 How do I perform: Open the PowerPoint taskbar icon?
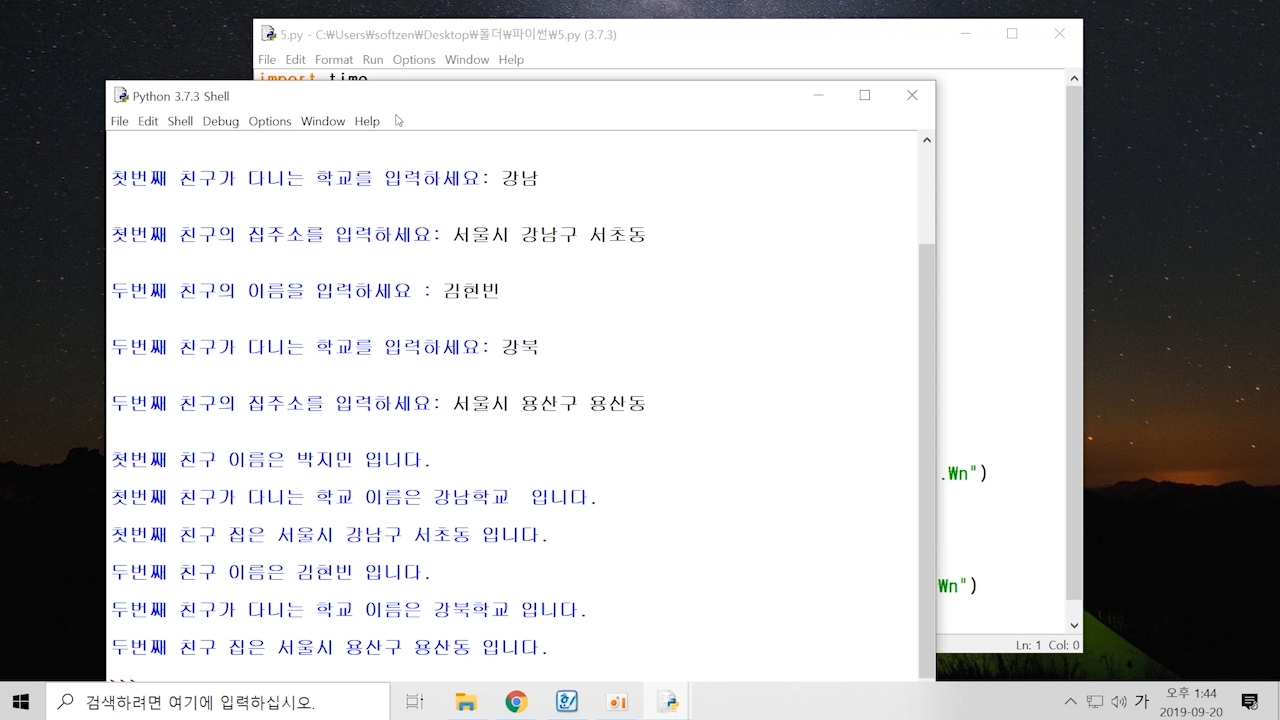click(x=617, y=702)
